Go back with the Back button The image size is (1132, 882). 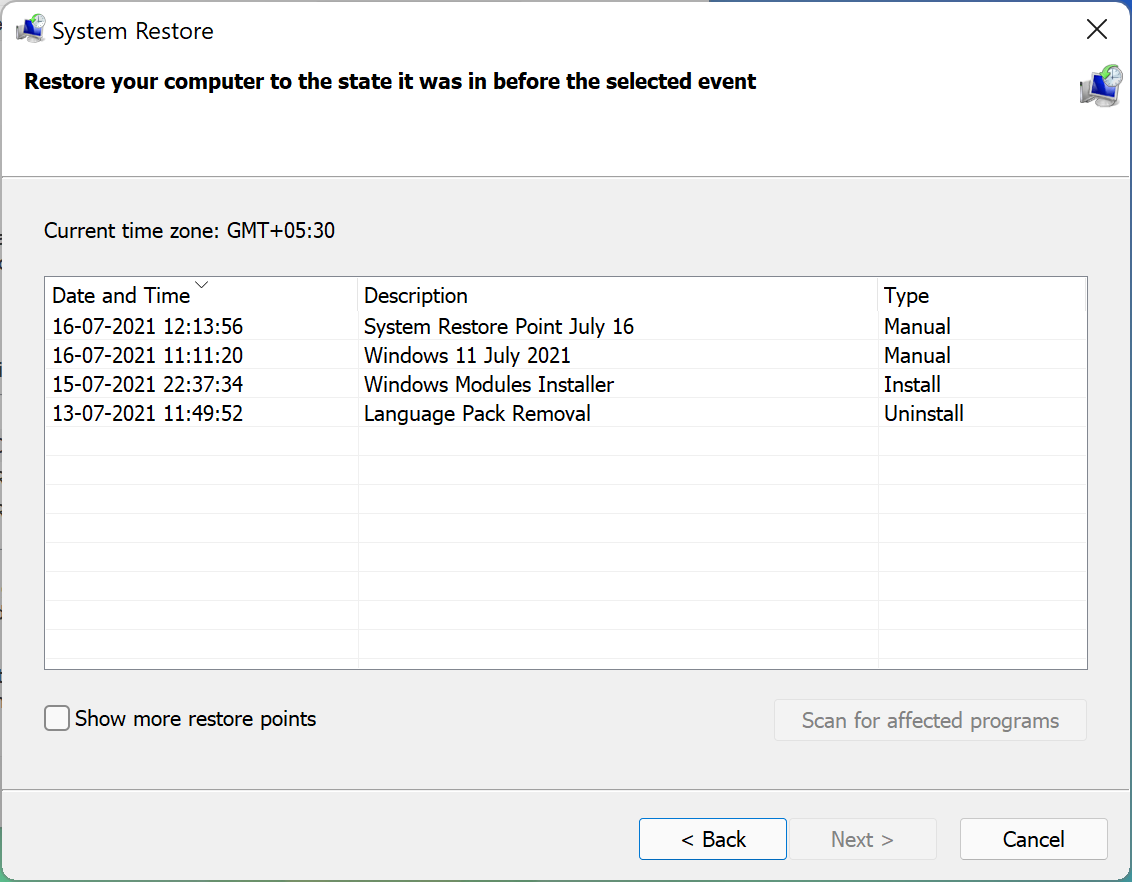[x=713, y=839]
